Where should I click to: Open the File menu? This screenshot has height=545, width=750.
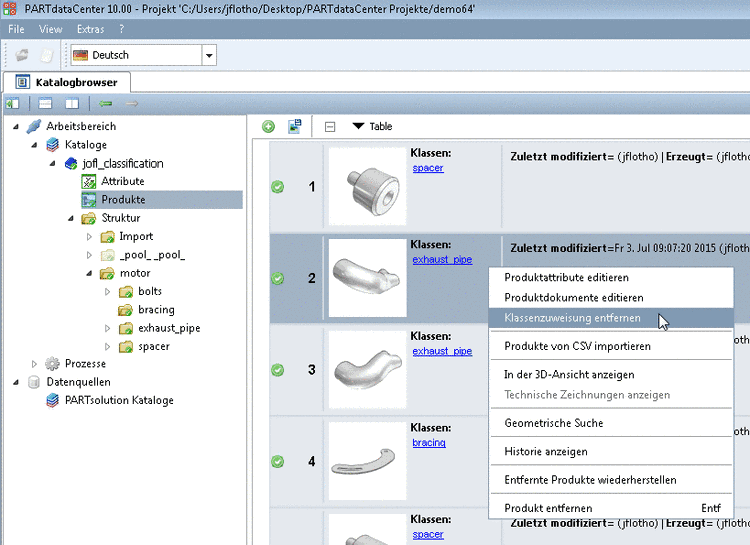click(x=16, y=29)
